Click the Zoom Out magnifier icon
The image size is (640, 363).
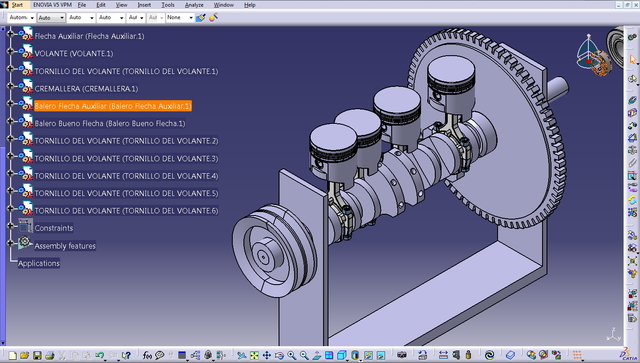304,356
